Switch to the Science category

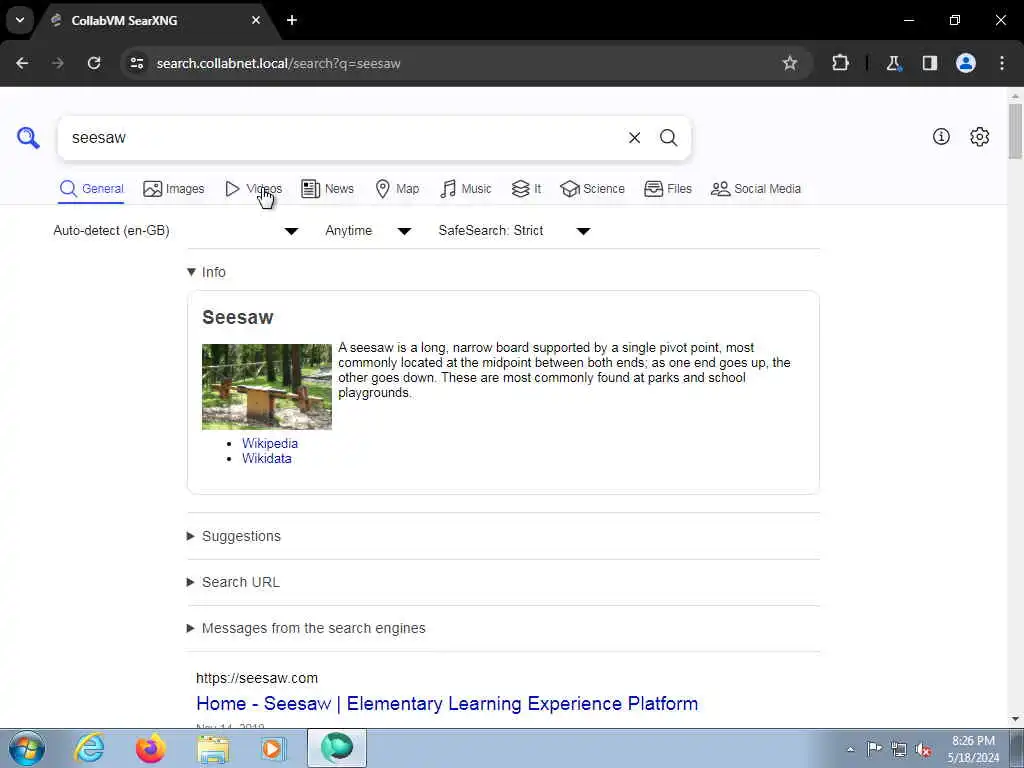coord(592,189)
